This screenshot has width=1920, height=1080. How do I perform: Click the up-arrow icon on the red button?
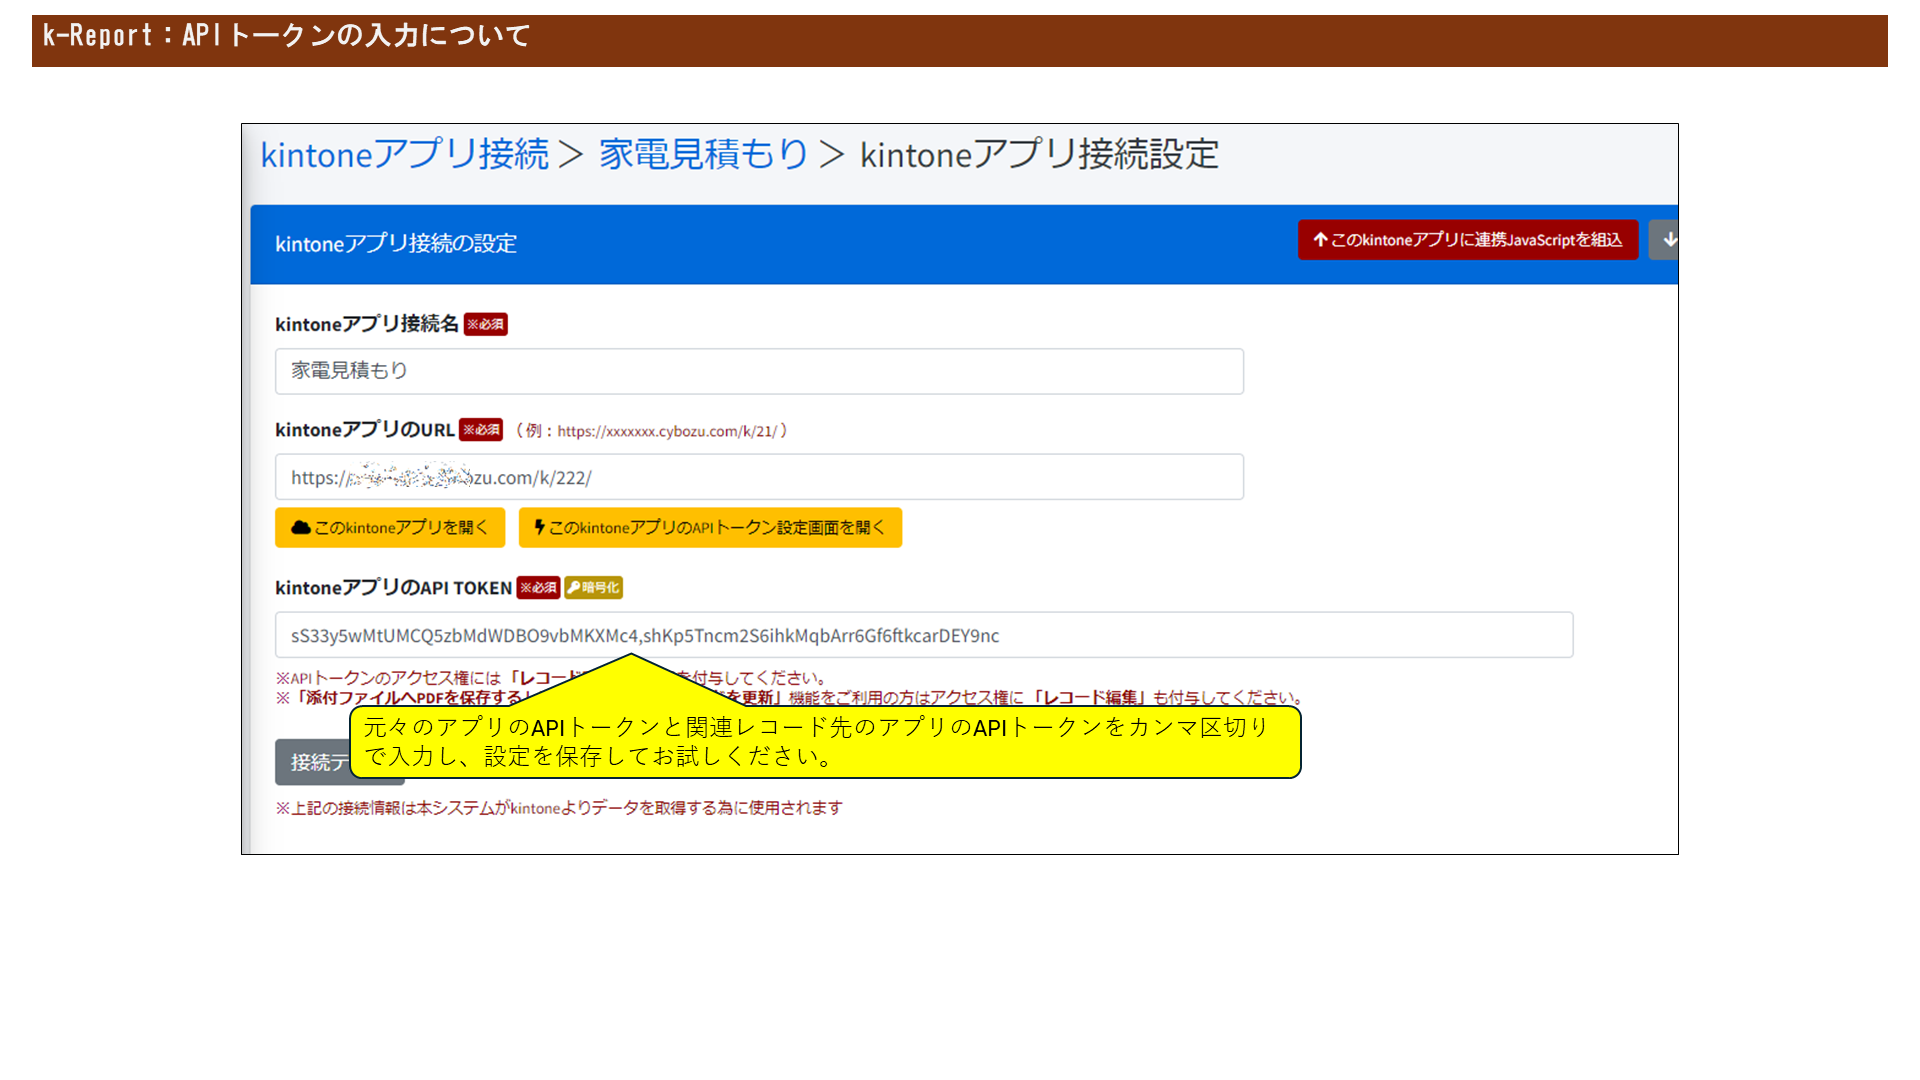(x=1320, y=240)
